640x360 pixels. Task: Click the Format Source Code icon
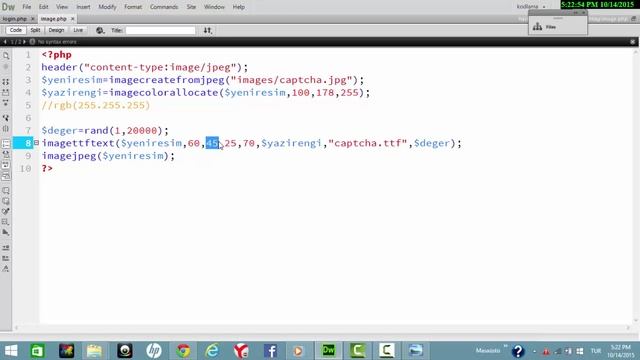pos(6,269)
